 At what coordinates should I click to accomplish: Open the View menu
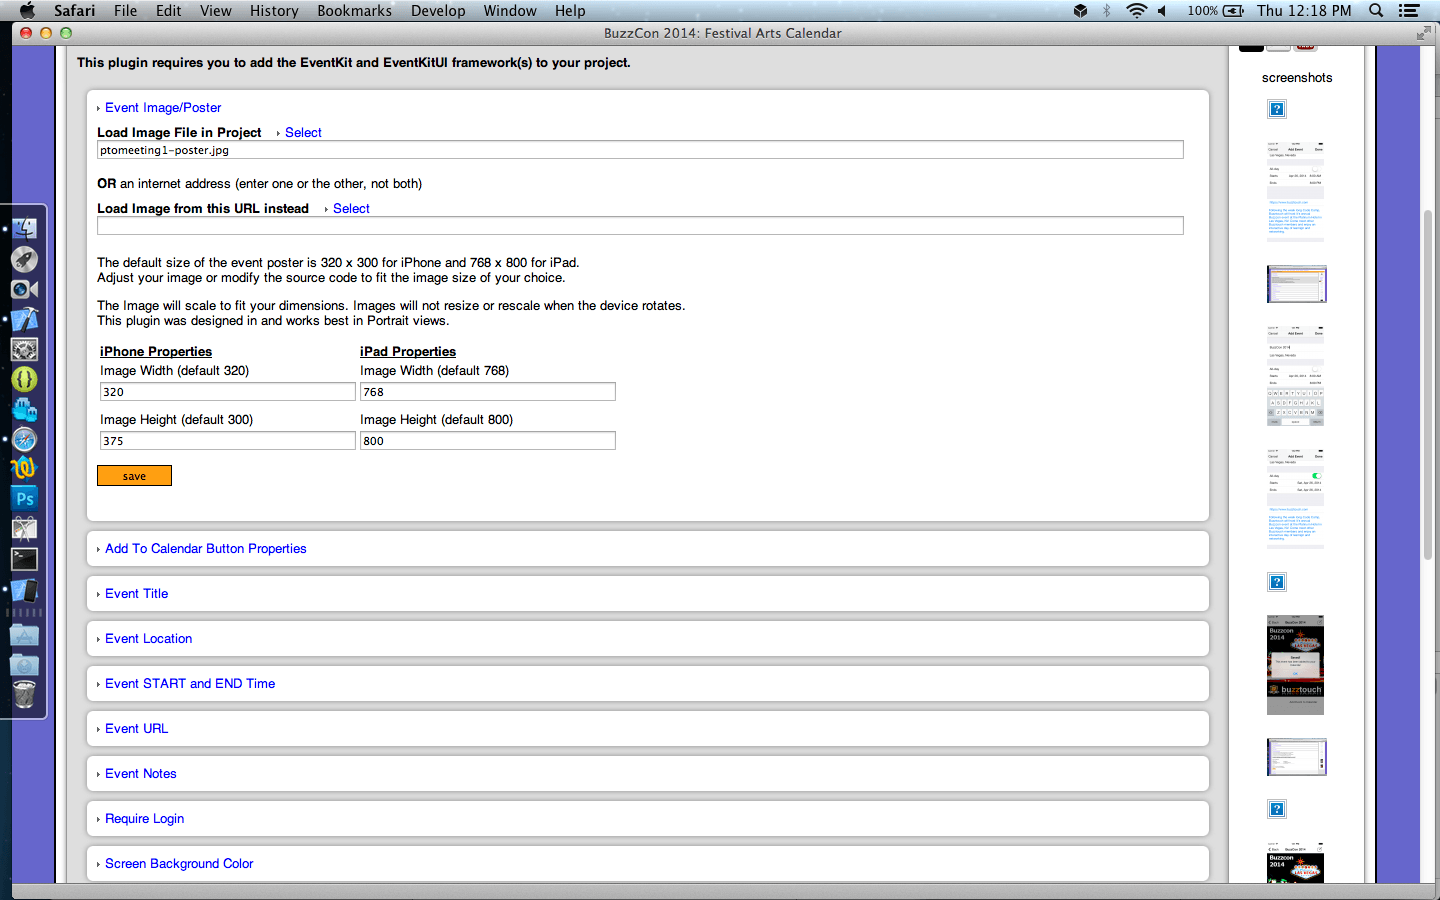pyautogui.click(x=215, y=11)
